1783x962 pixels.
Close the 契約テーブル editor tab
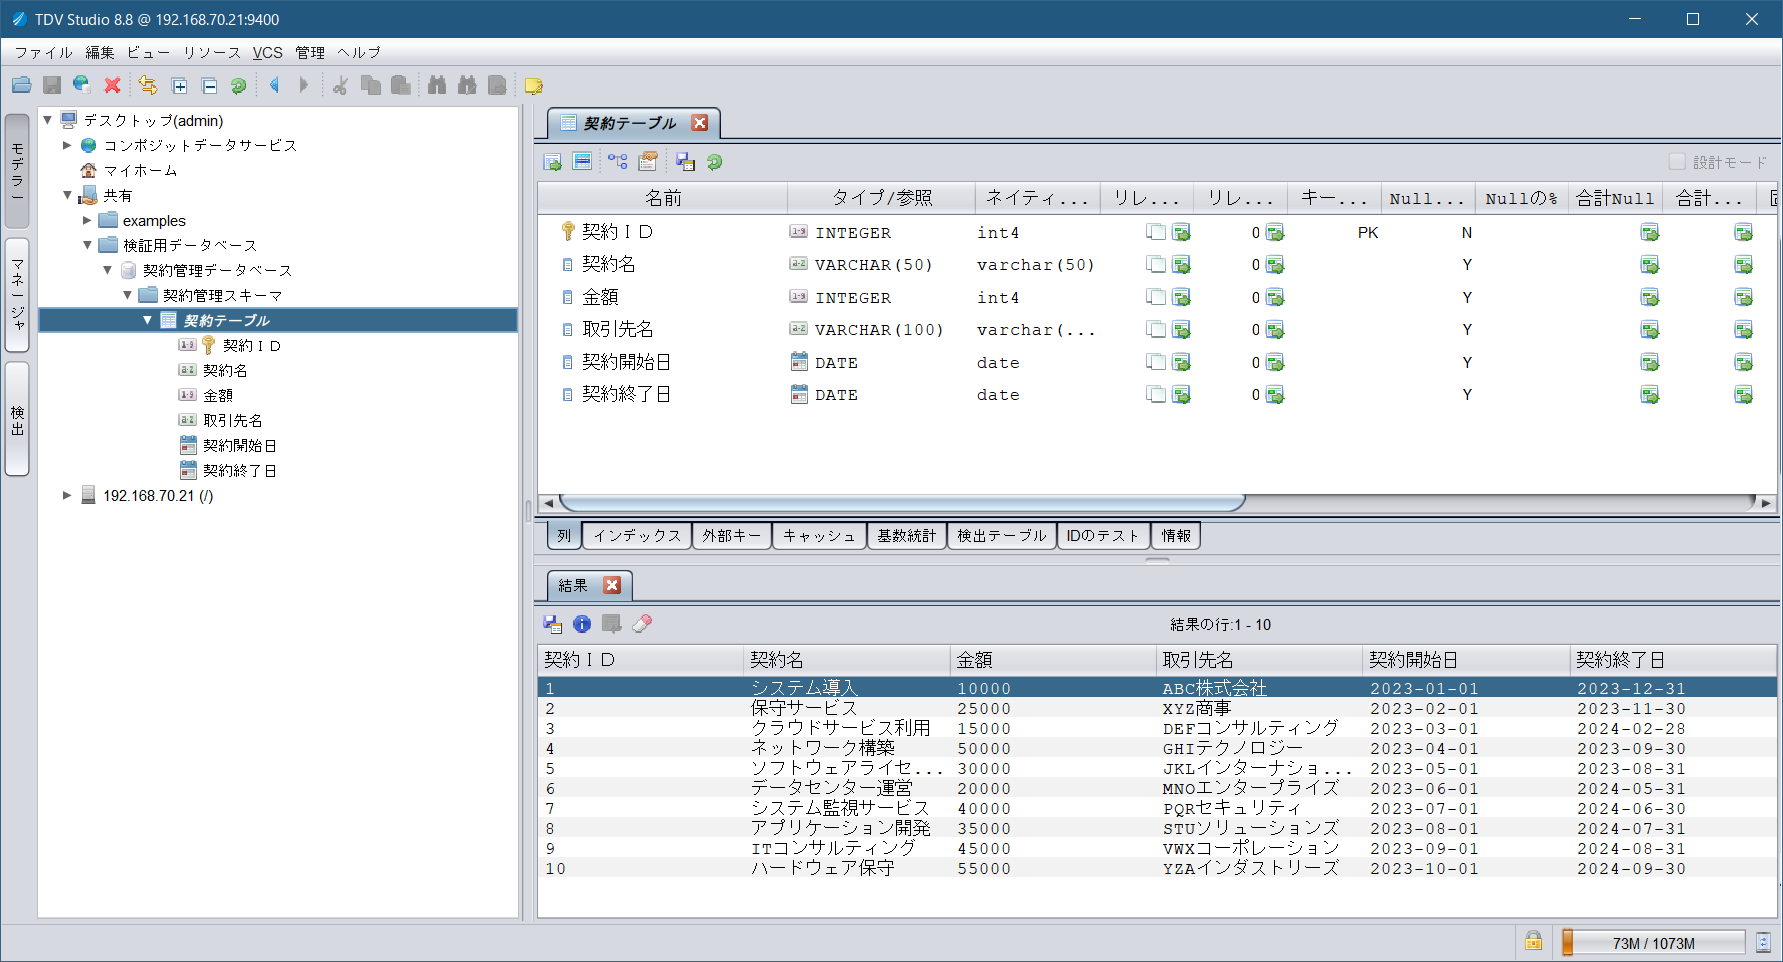coord(700,123)
